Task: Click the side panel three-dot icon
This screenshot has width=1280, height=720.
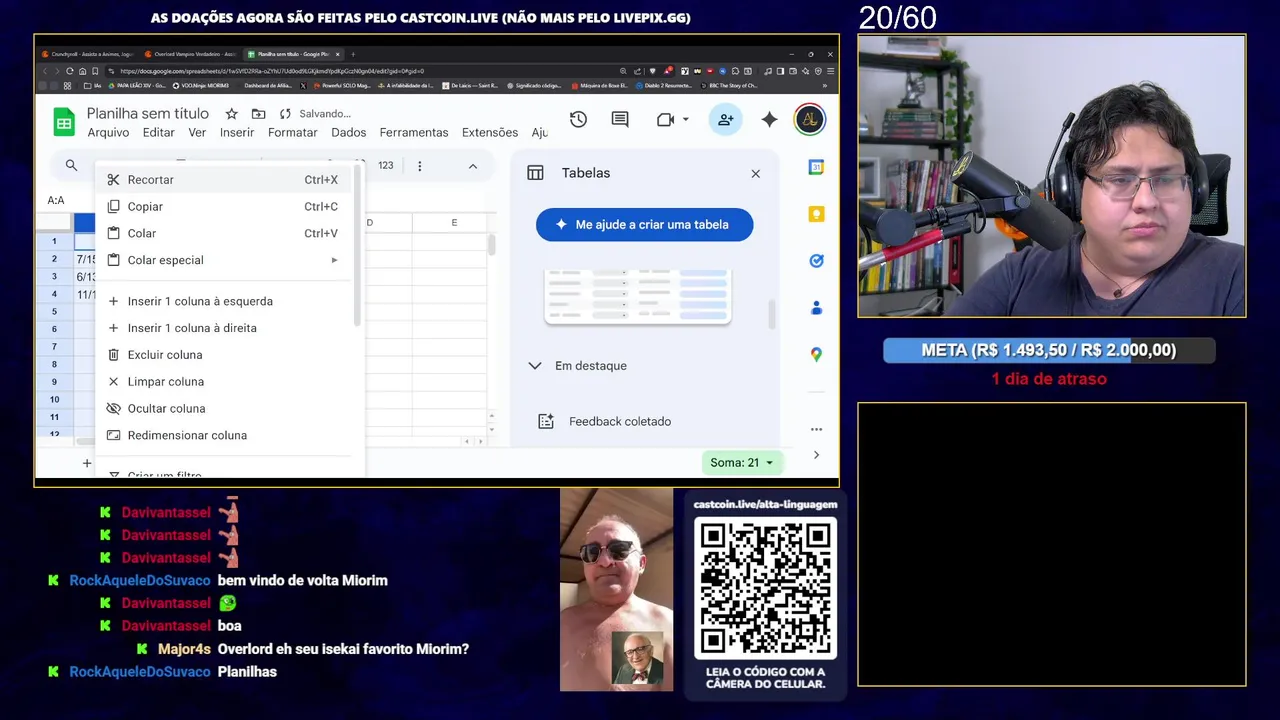Action: click(816, 429)
